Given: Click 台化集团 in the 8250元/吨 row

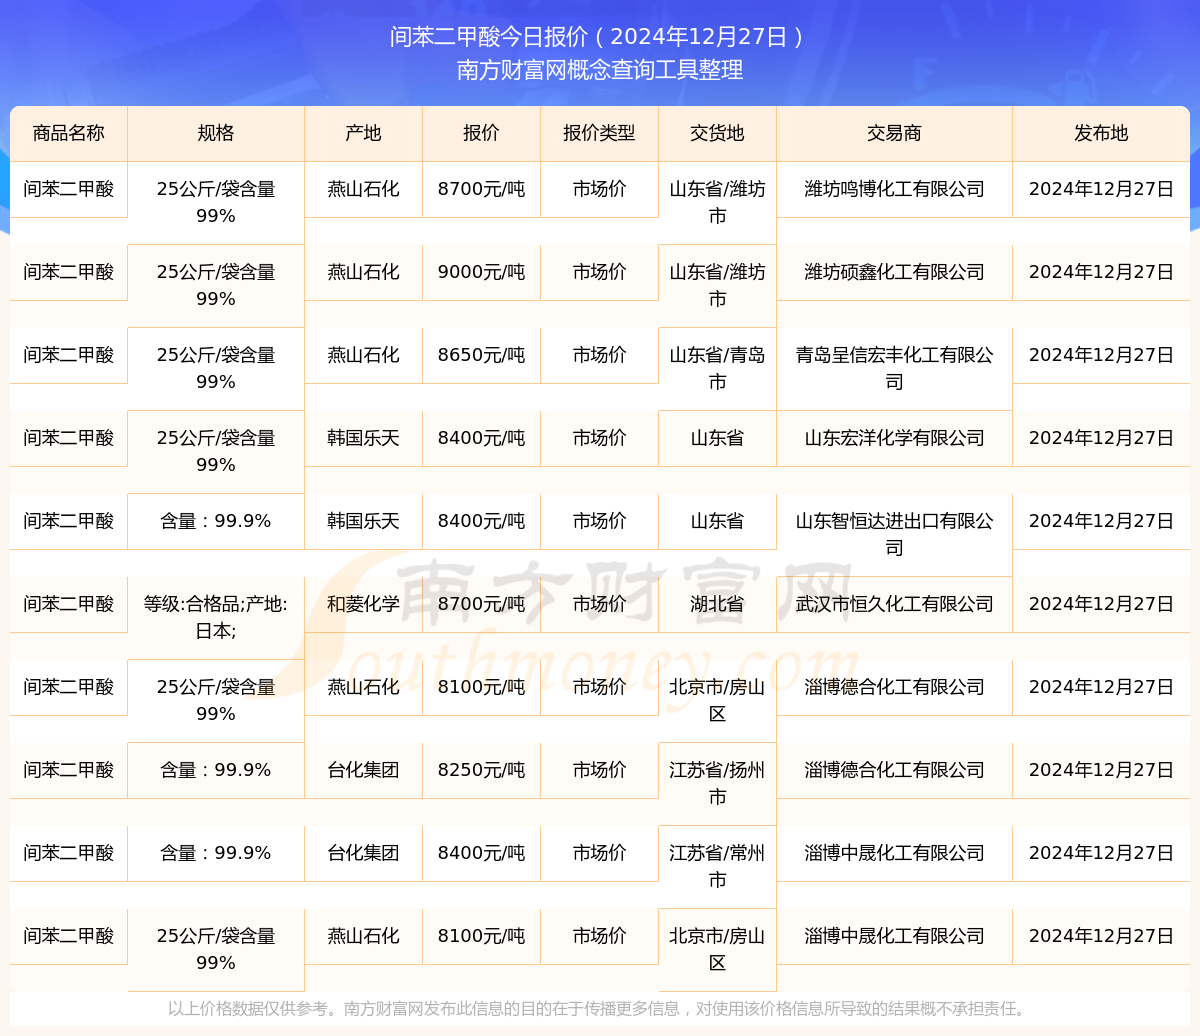Looking at the screenshot, I should (363, 770).
